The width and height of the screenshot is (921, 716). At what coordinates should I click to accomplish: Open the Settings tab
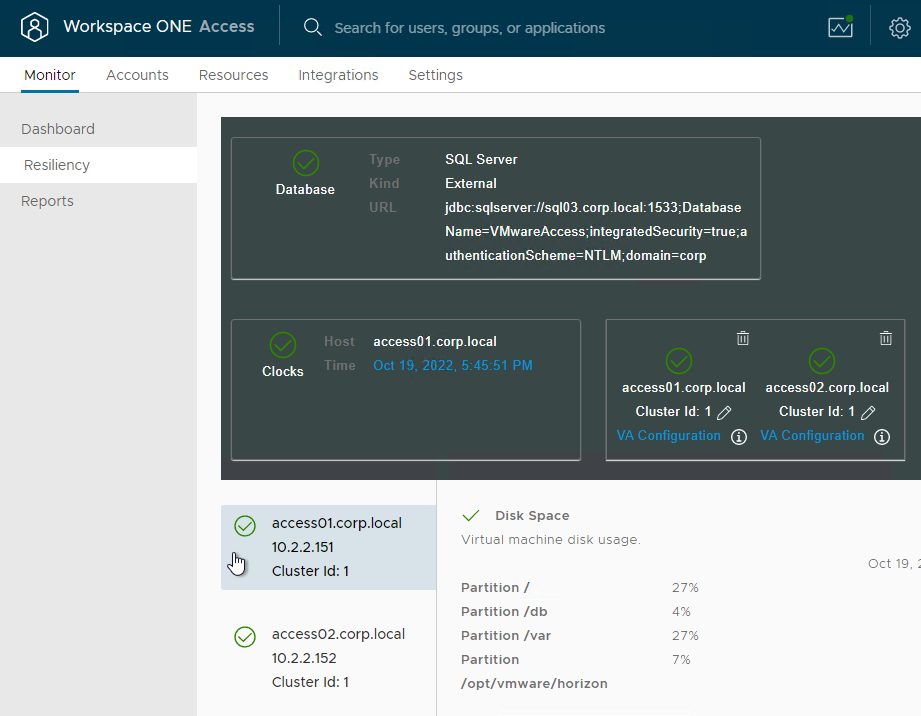(x=436, y=75)
